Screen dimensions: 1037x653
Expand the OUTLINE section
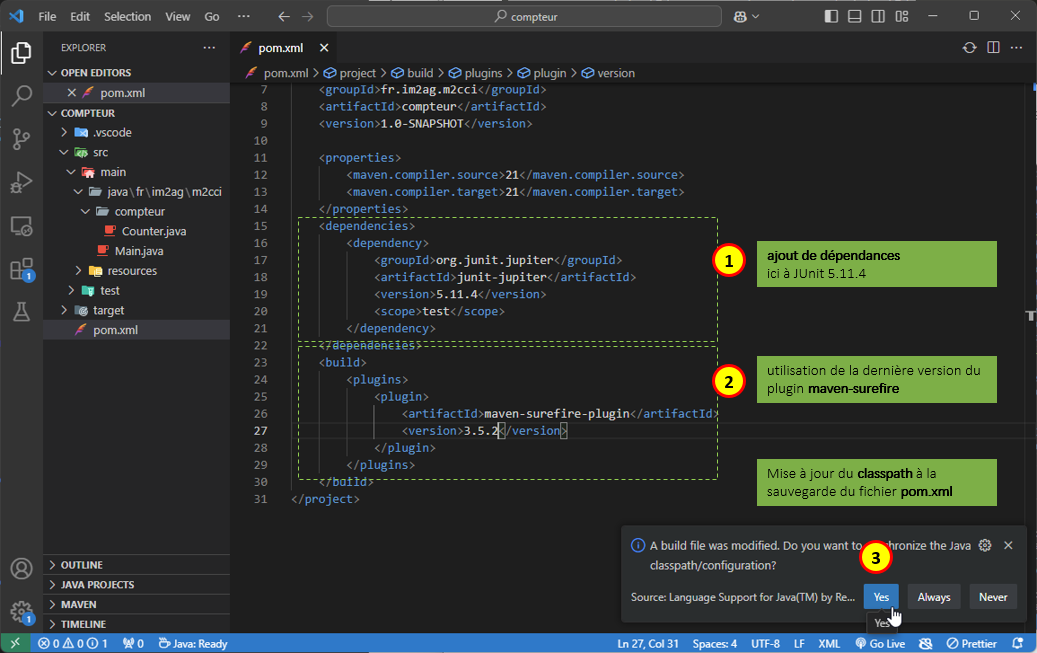[x=82, y=565]
